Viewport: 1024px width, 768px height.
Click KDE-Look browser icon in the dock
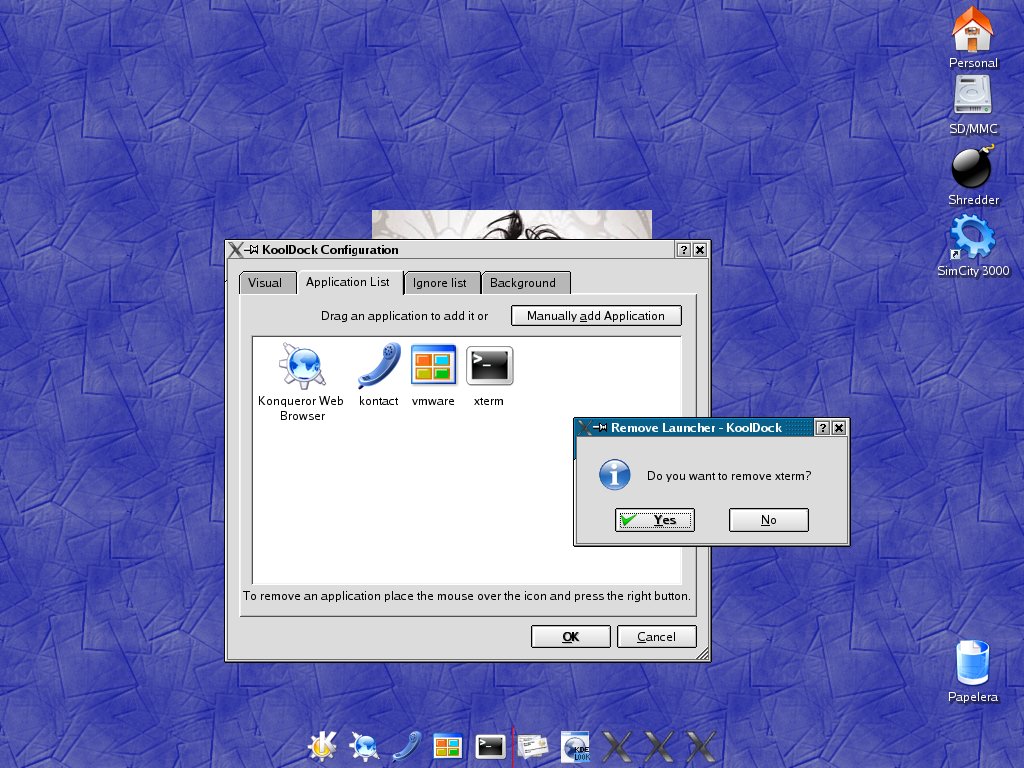click(575, 746)
